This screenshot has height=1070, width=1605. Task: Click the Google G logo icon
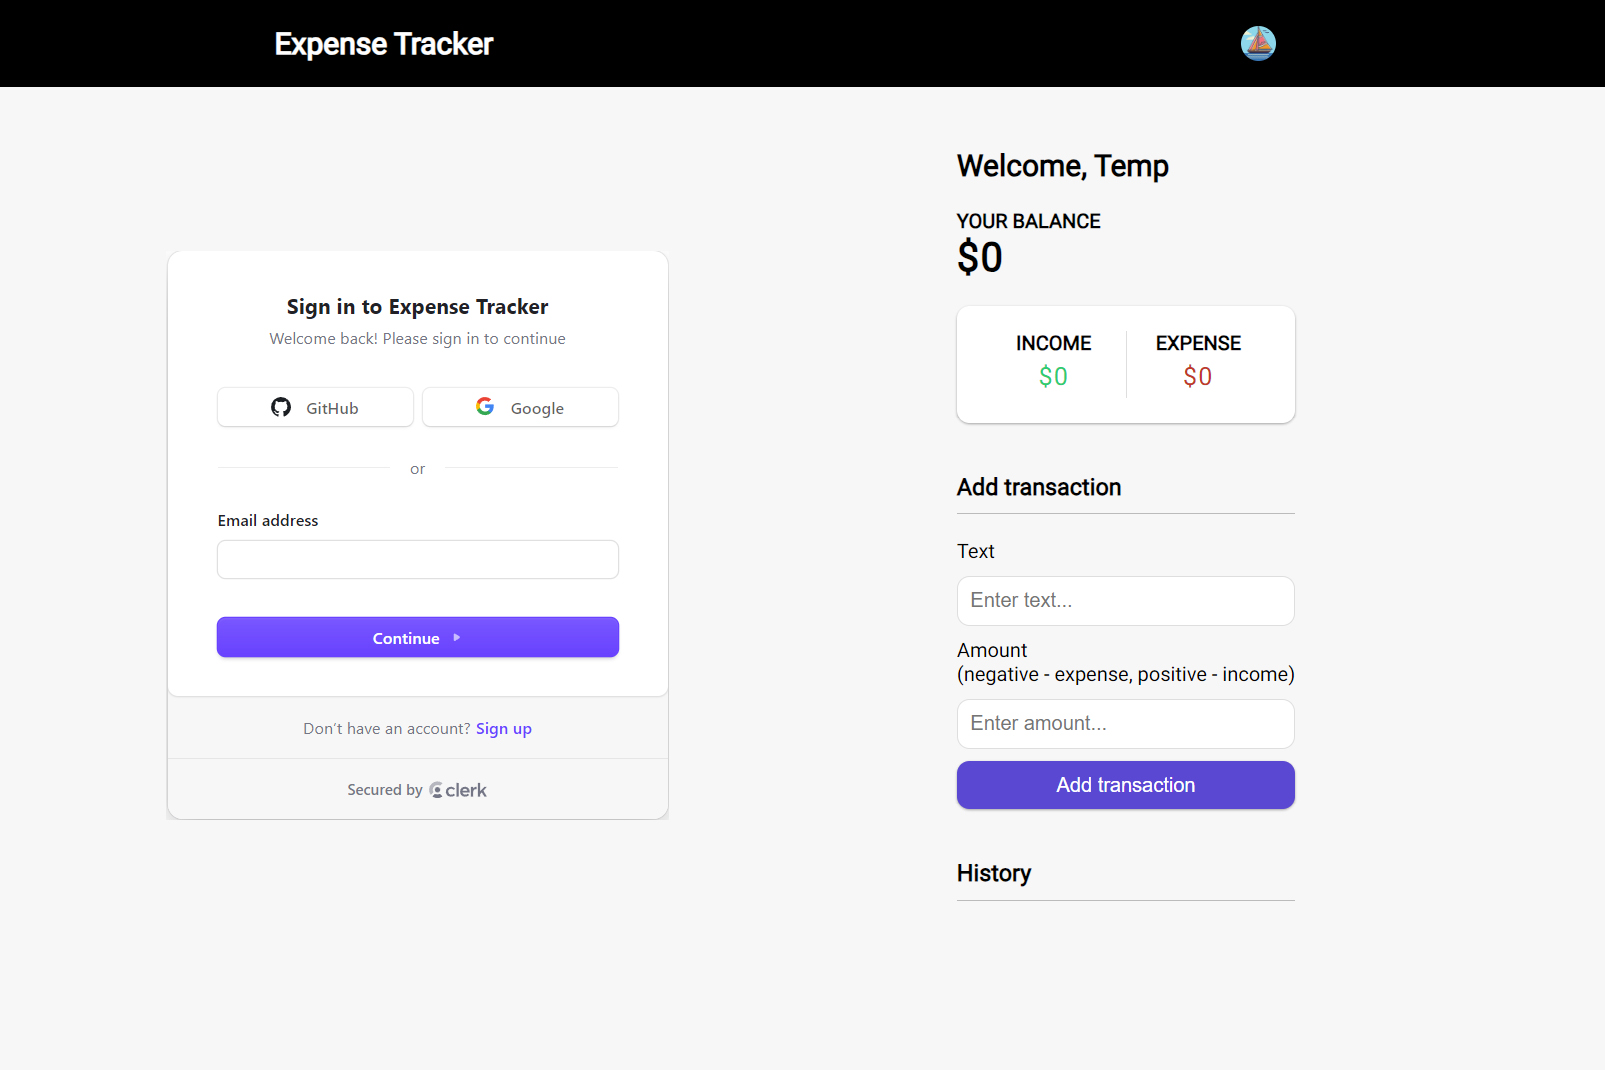click(x=485, y=406)
